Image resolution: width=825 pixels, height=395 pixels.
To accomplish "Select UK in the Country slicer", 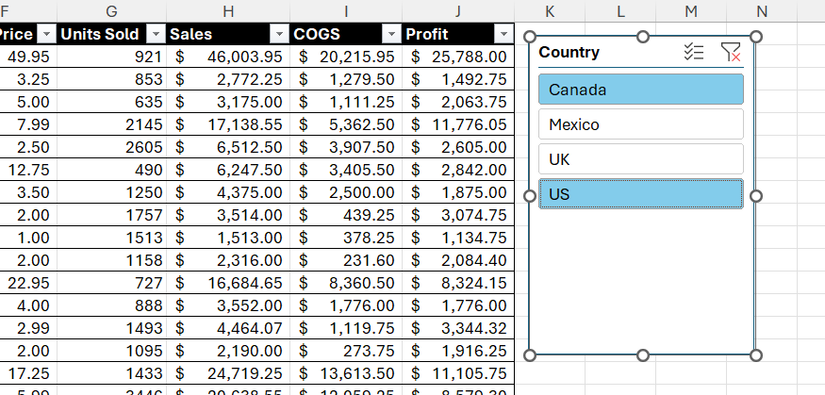I will pos(641,159).
